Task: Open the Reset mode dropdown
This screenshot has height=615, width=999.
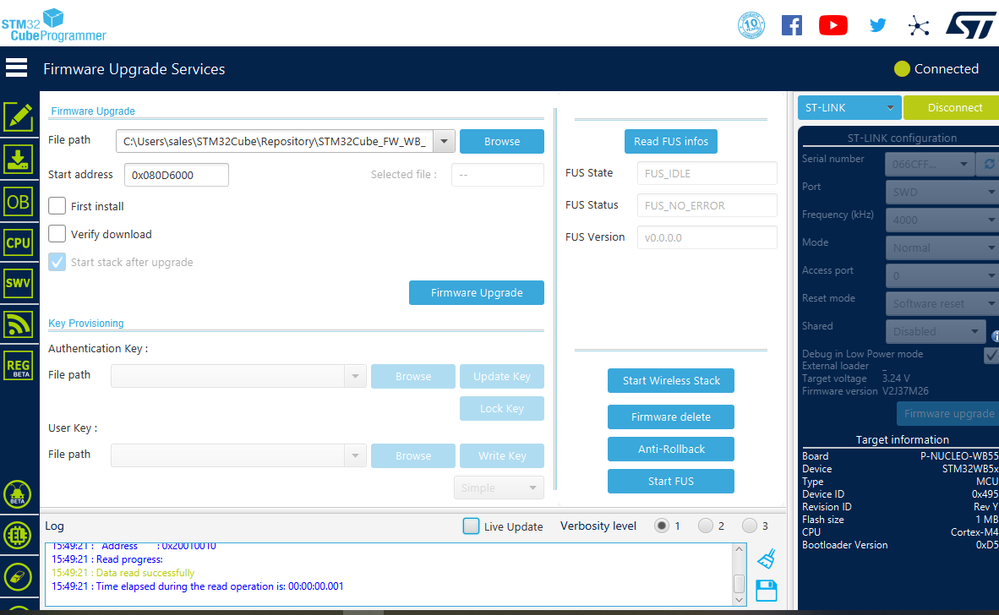Action: (x=942, y=303)
